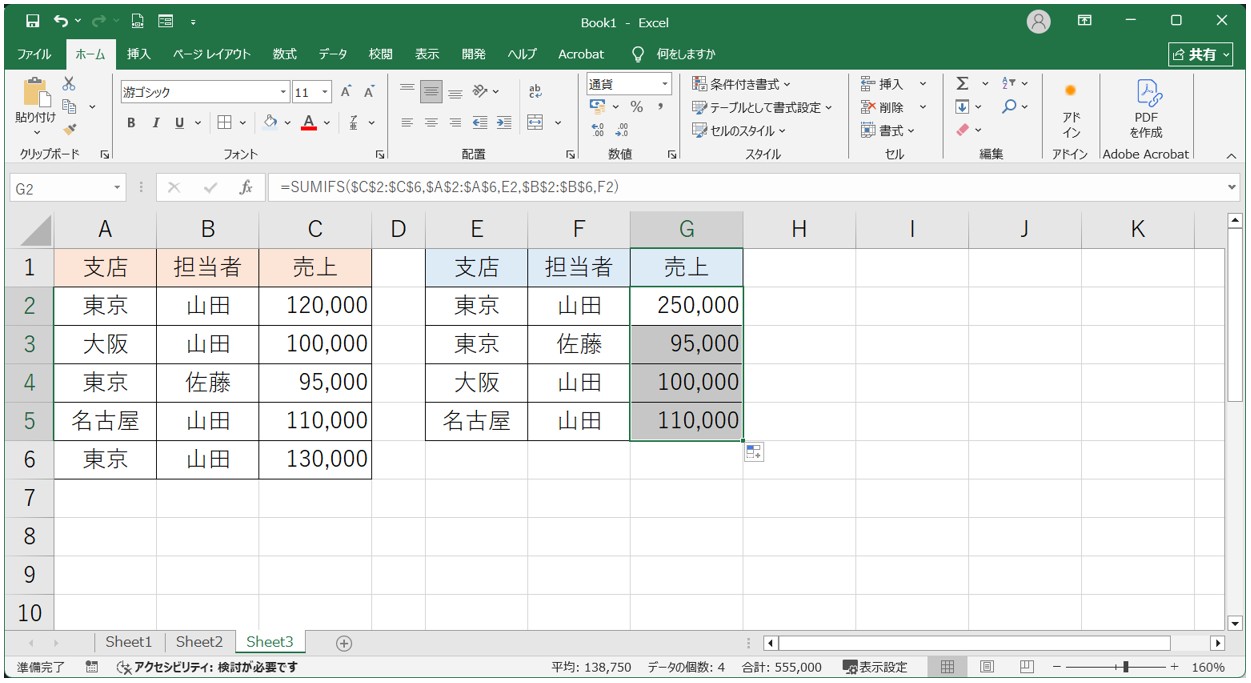The width and height of the screenshot is (1251, 683).
Task: Open the fill color dropdown arrow
Action: (287, 123)
